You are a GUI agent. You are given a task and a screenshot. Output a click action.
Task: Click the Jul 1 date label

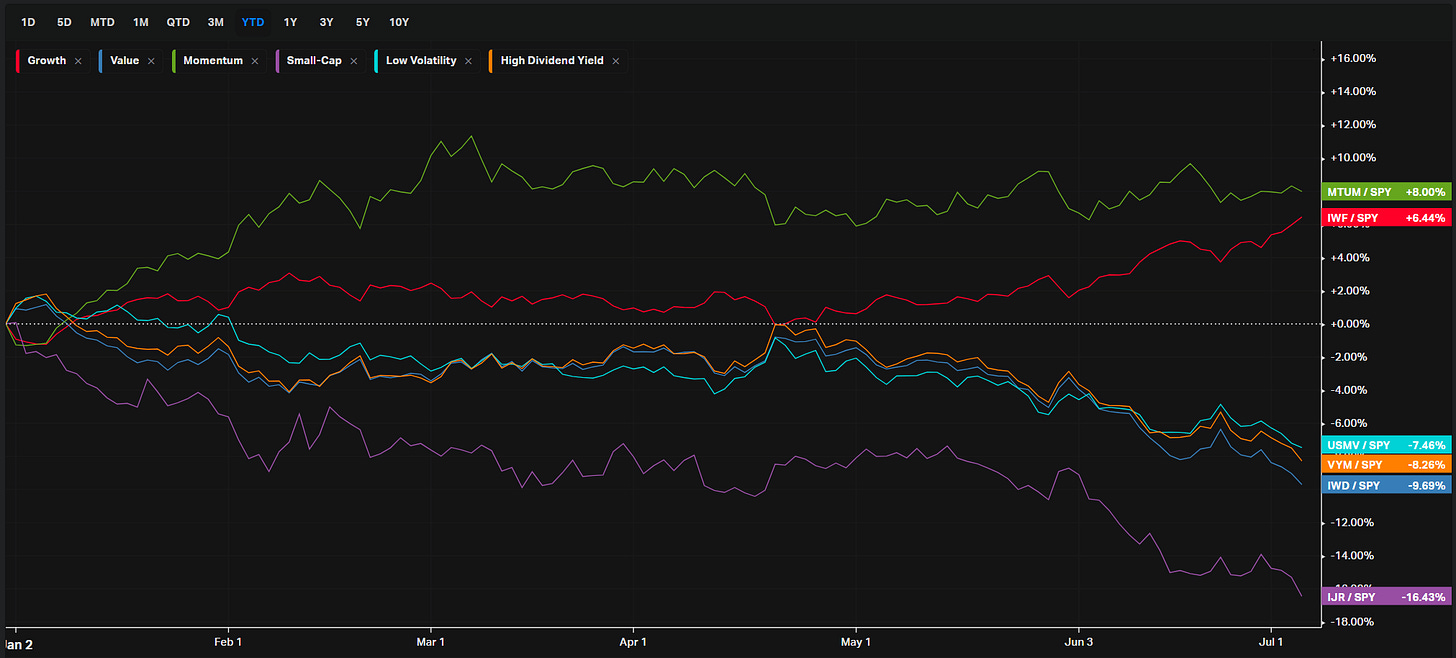[1272, 642]
